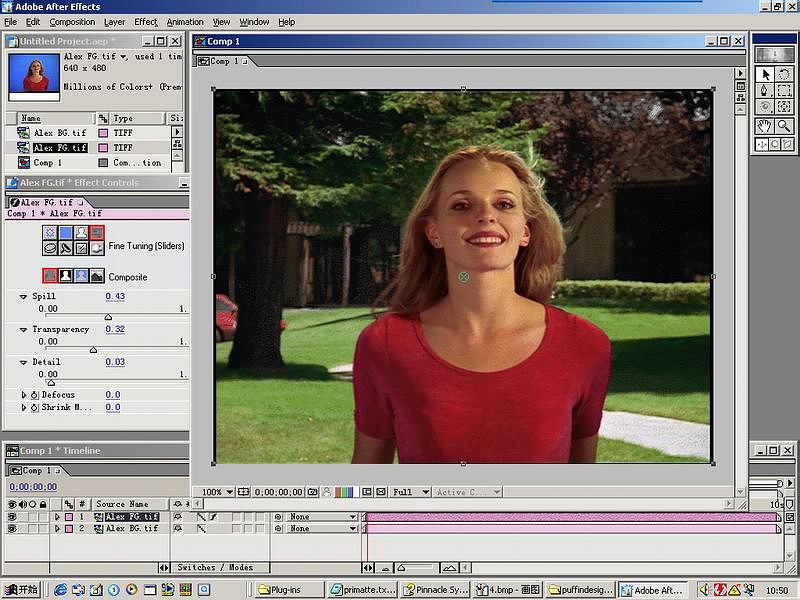Toggle the region of interest button
Screen dimensions: 800x600
point(367,492)
